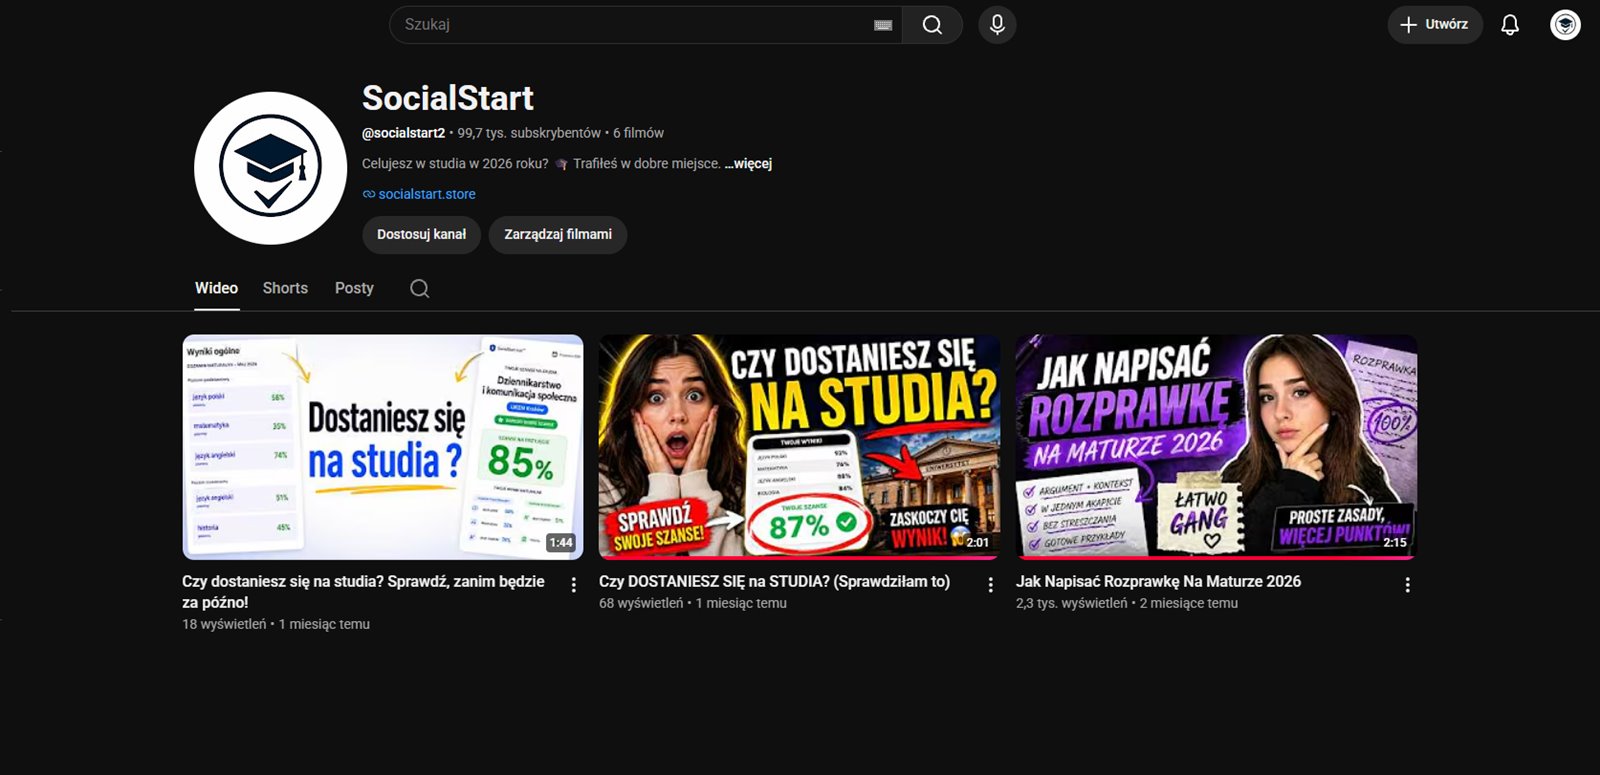Screen dimensions: 1600x775
Task: Click the magnifier search button
Action: [932, 25]
